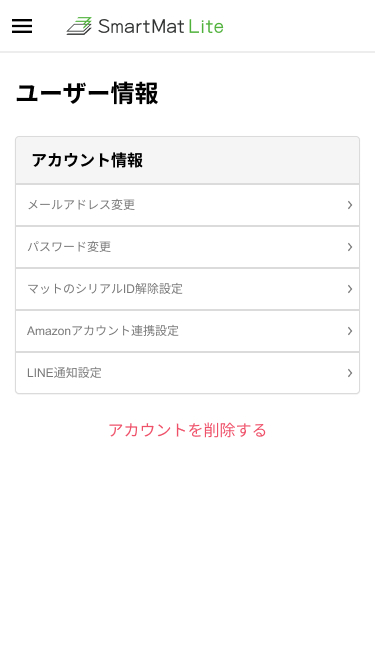Open パスワード変更 settings
The width and height of the screenshot is (375, 667).
click(x=188, y=247)
